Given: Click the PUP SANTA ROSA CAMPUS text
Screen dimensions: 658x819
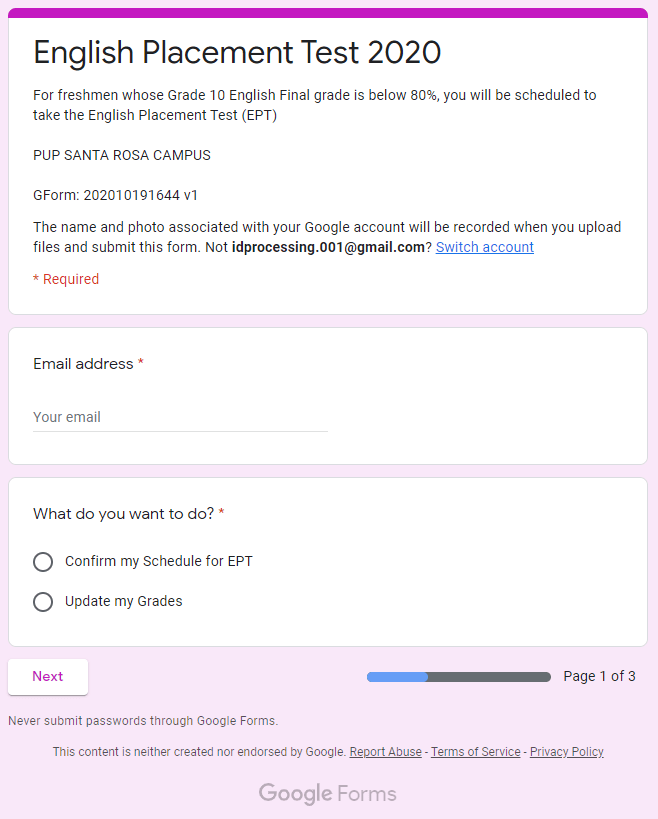Looking at the screenshot, I should 122,155.
